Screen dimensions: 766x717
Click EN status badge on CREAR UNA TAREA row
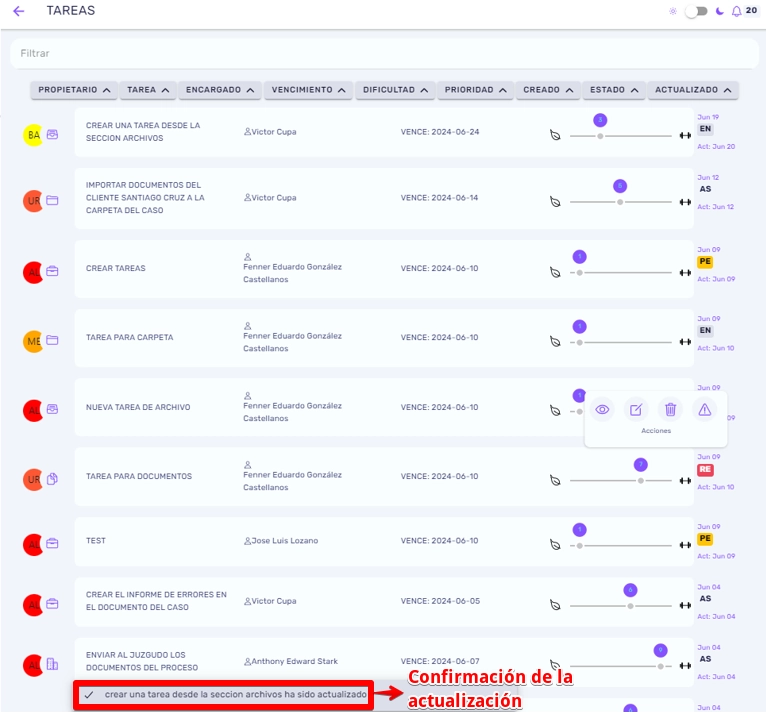click(x=705, y=129)
